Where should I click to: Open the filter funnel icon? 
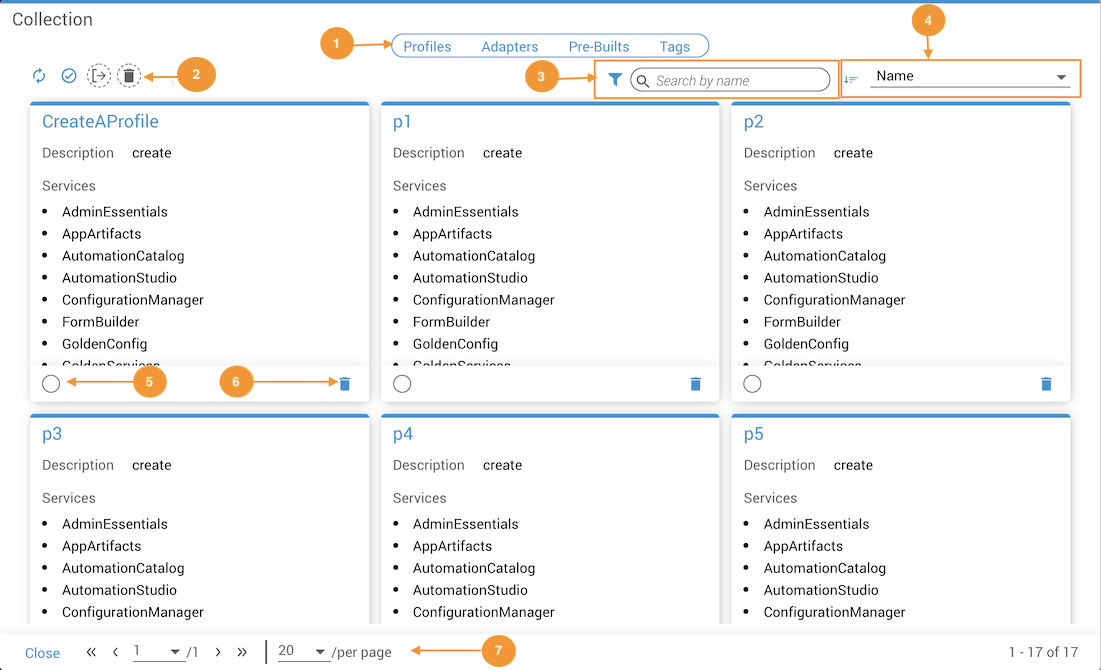[615, 80]
